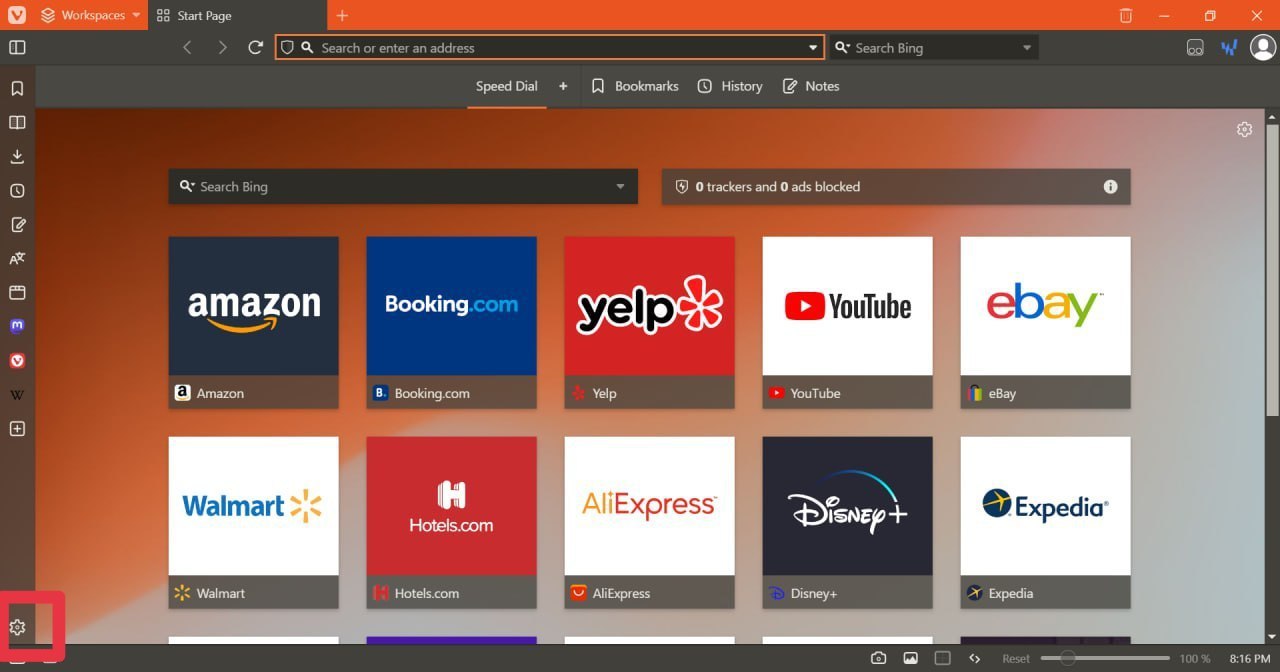Open the Mastodon web panel
The height and width of the screenshot is (672, 1280).
pyautogui.click(x=17, y=326)
